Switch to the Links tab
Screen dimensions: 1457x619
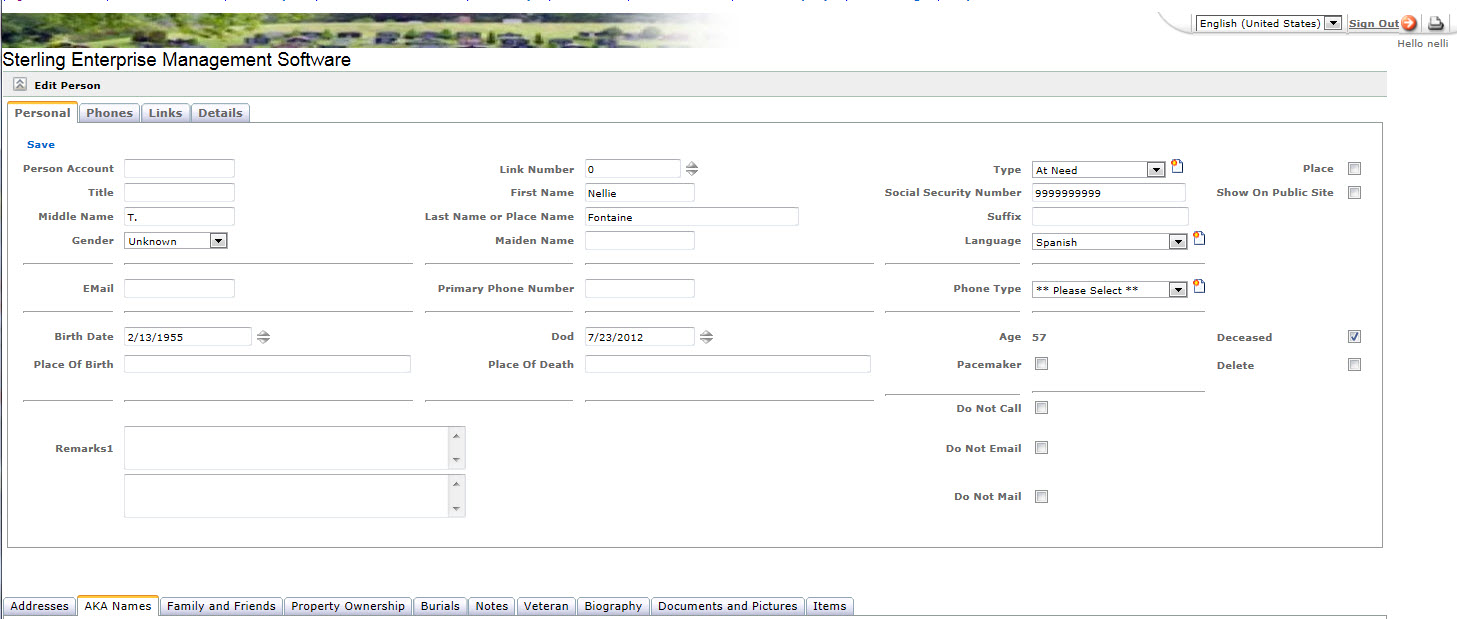[x=166, y=113]
